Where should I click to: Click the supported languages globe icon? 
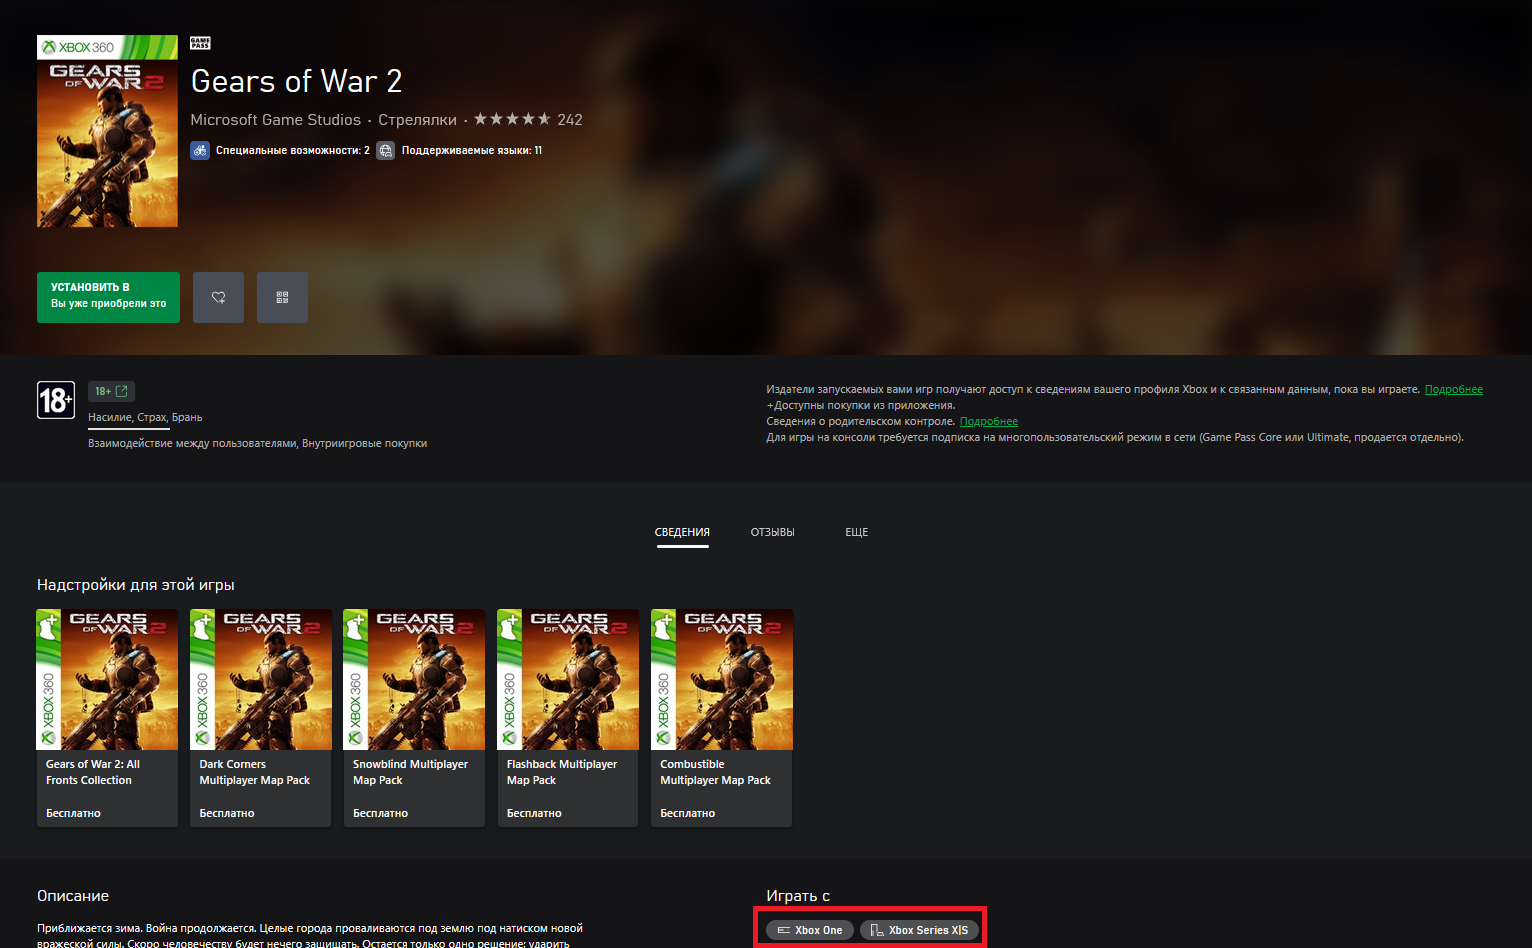point(385,150)
